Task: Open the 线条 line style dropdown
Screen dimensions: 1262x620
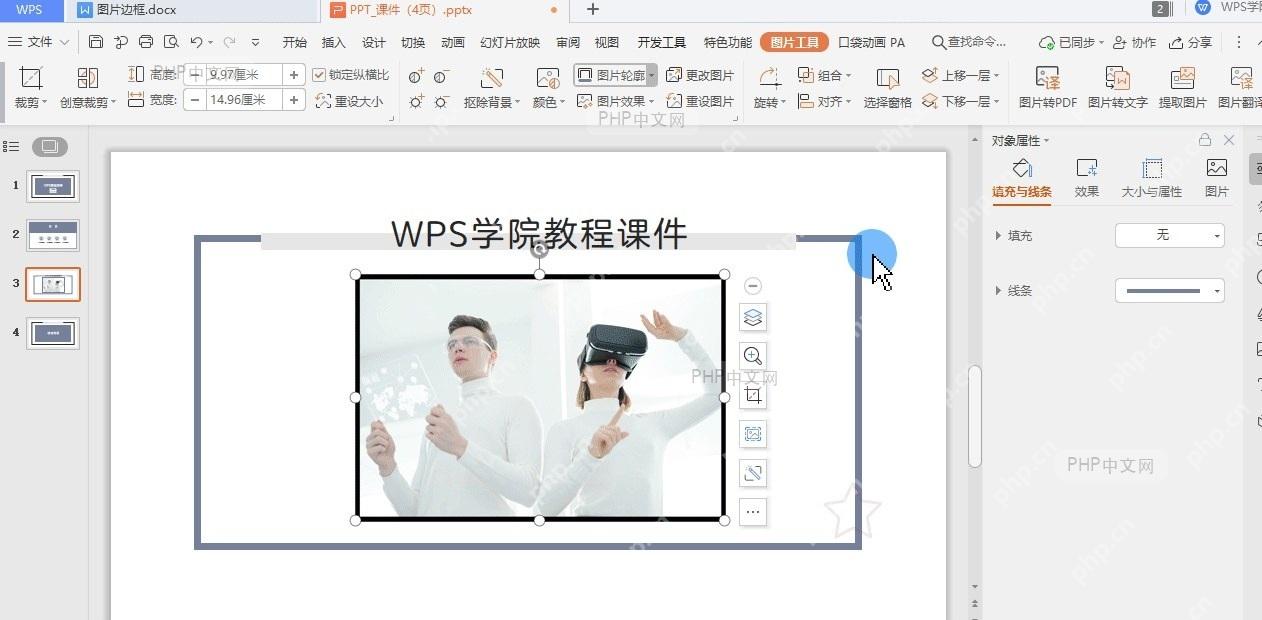Action: pos(1169,291)
